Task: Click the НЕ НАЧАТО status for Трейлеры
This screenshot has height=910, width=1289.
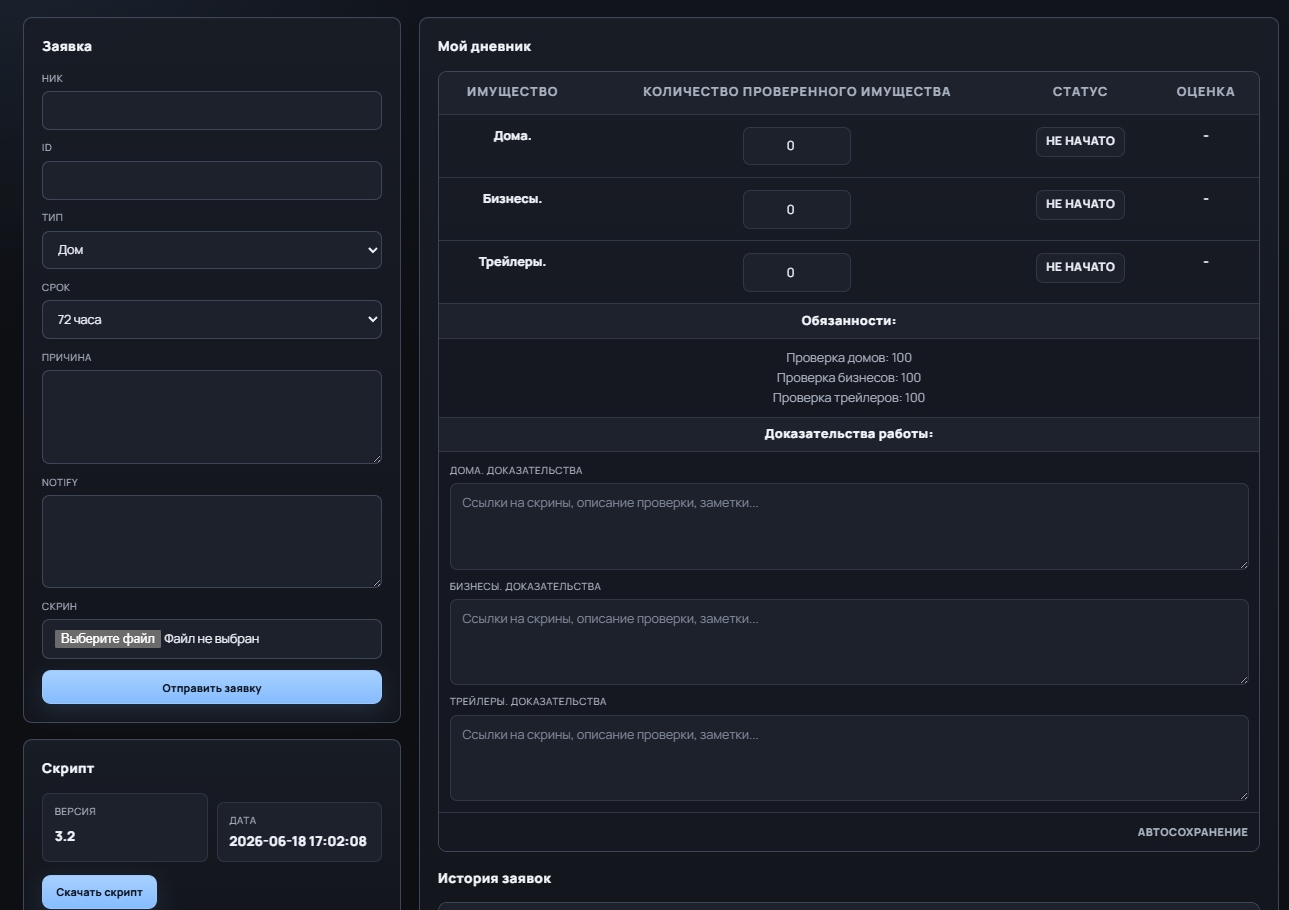Action: (1080, 267)
